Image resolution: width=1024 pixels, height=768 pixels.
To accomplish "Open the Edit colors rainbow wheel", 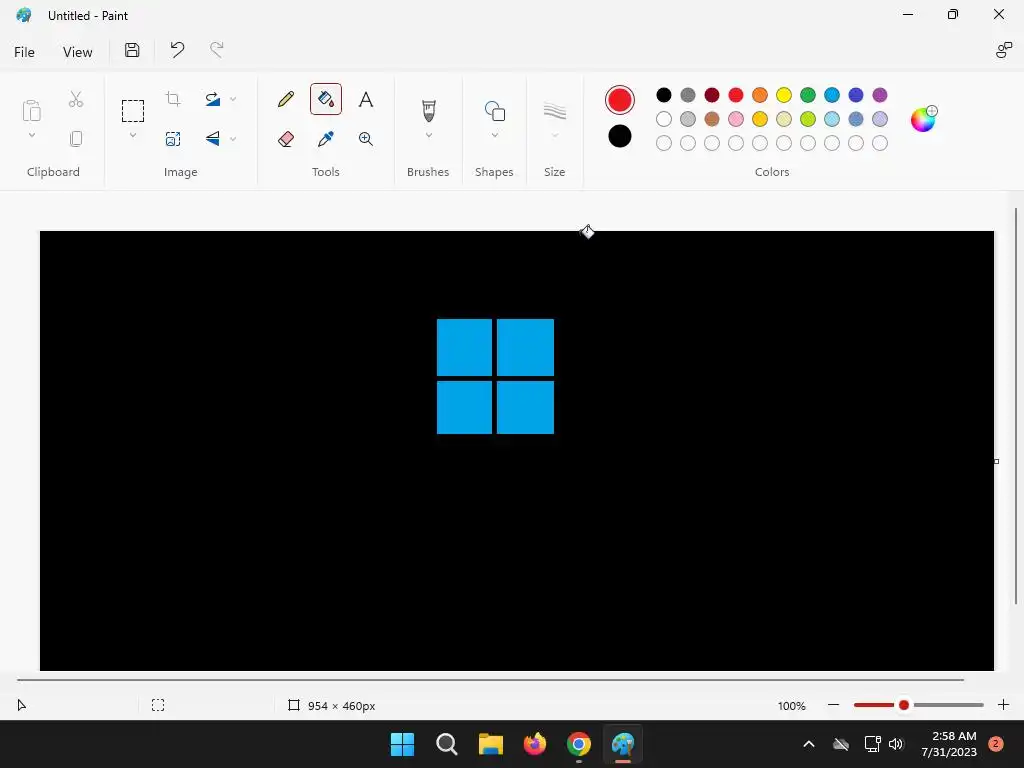I will coord(923,119).
